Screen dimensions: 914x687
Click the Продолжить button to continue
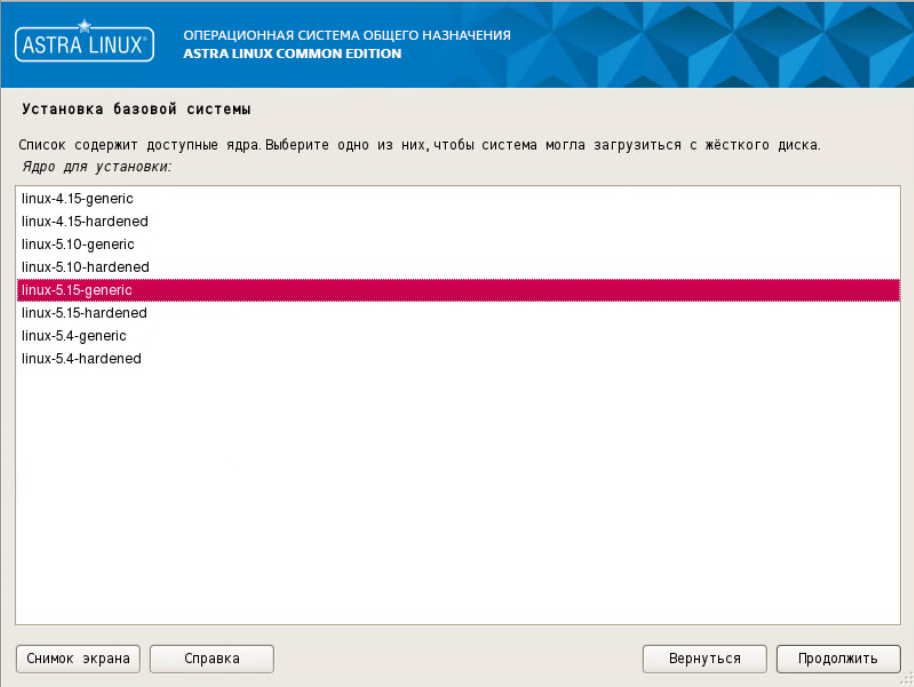838,658
